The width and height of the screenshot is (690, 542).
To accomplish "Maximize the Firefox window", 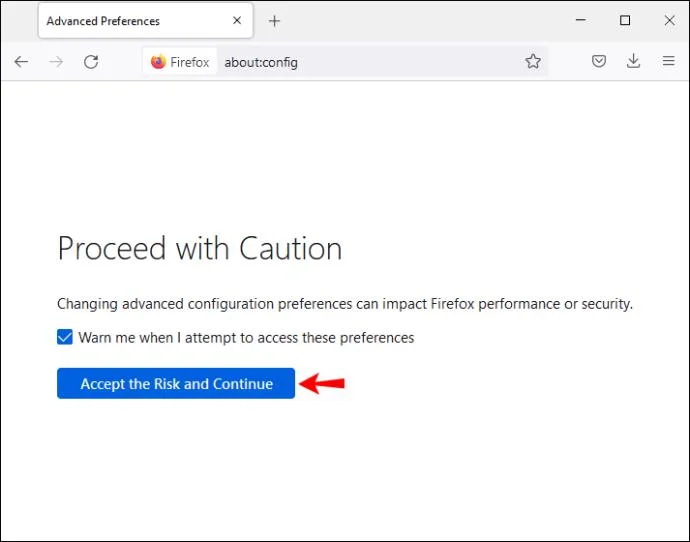I will pos(625,20).
